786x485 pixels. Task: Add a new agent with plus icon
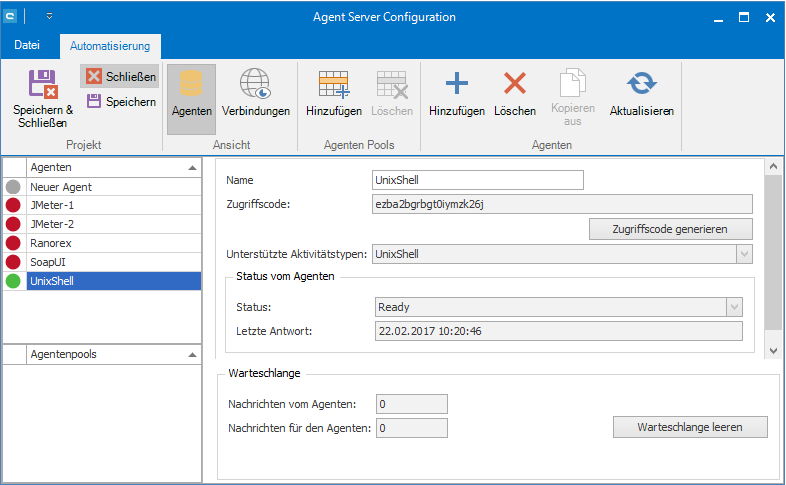(457, 86)
